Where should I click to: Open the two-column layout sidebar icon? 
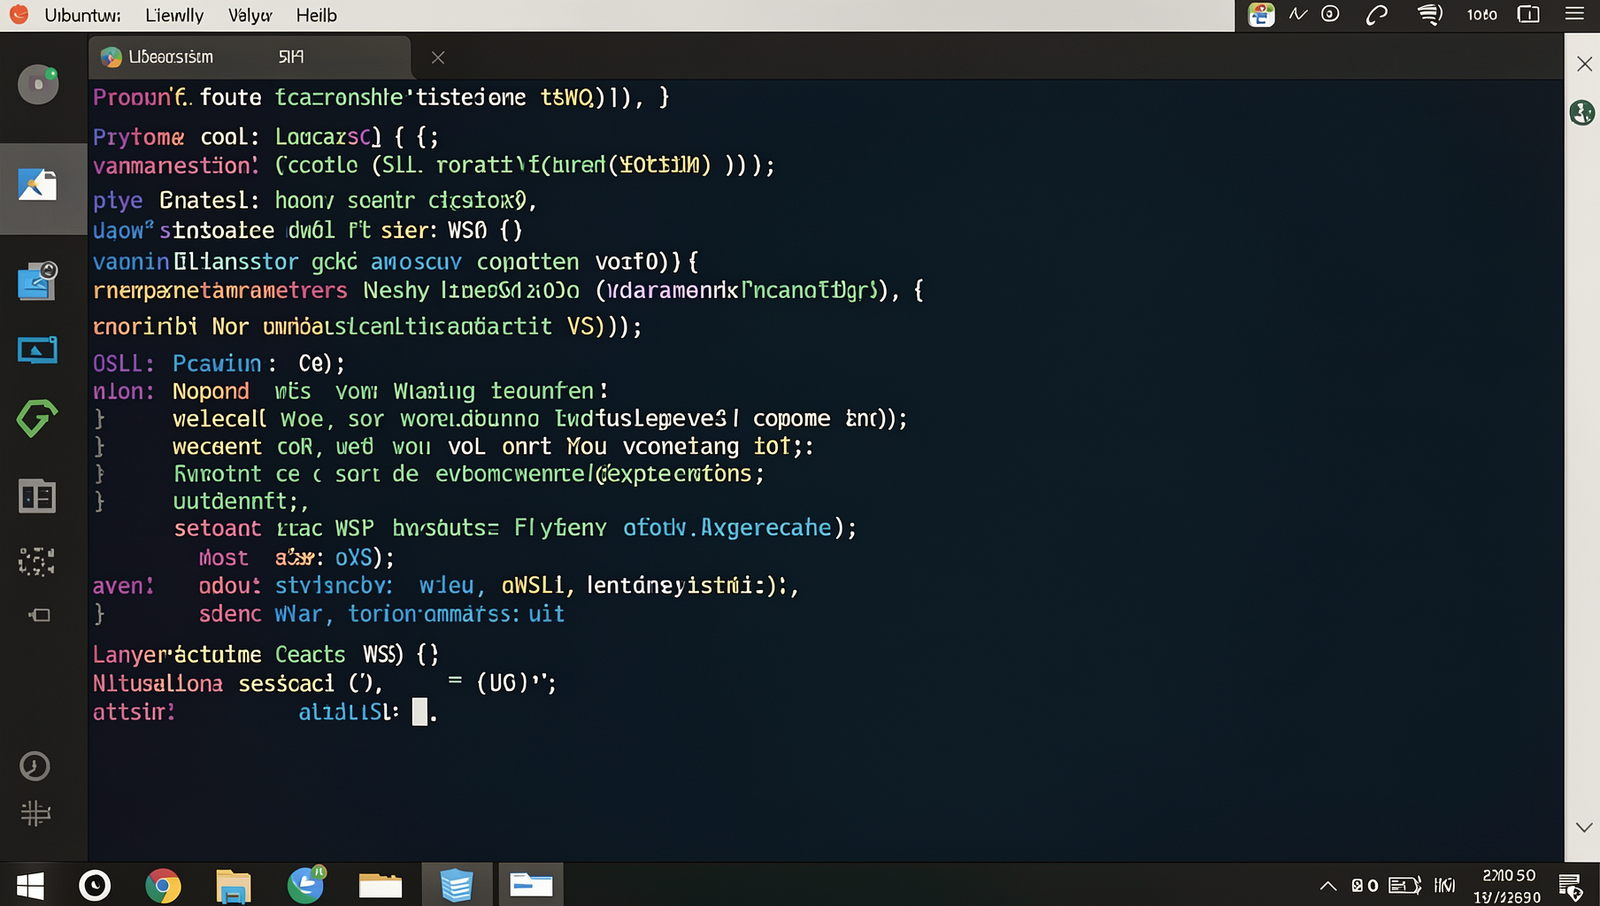tap(37, 496)
